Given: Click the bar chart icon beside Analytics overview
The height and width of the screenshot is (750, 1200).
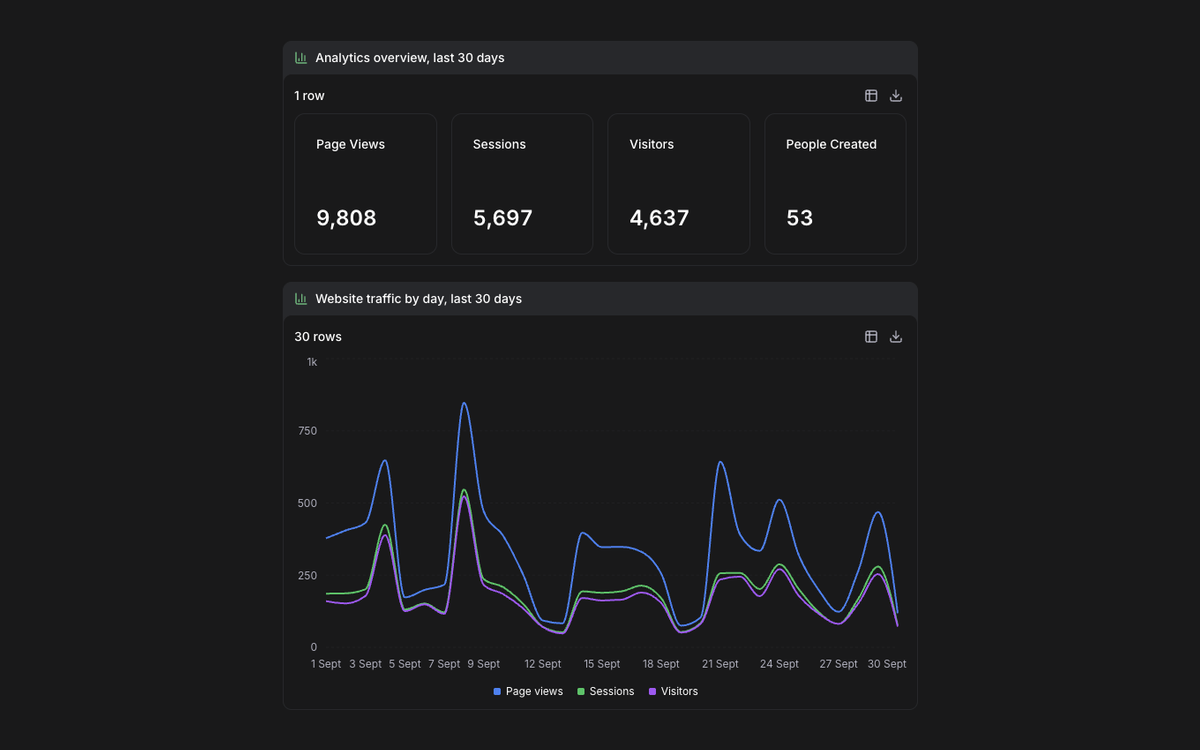Looking at the screenshot, I should click(301, 58).
